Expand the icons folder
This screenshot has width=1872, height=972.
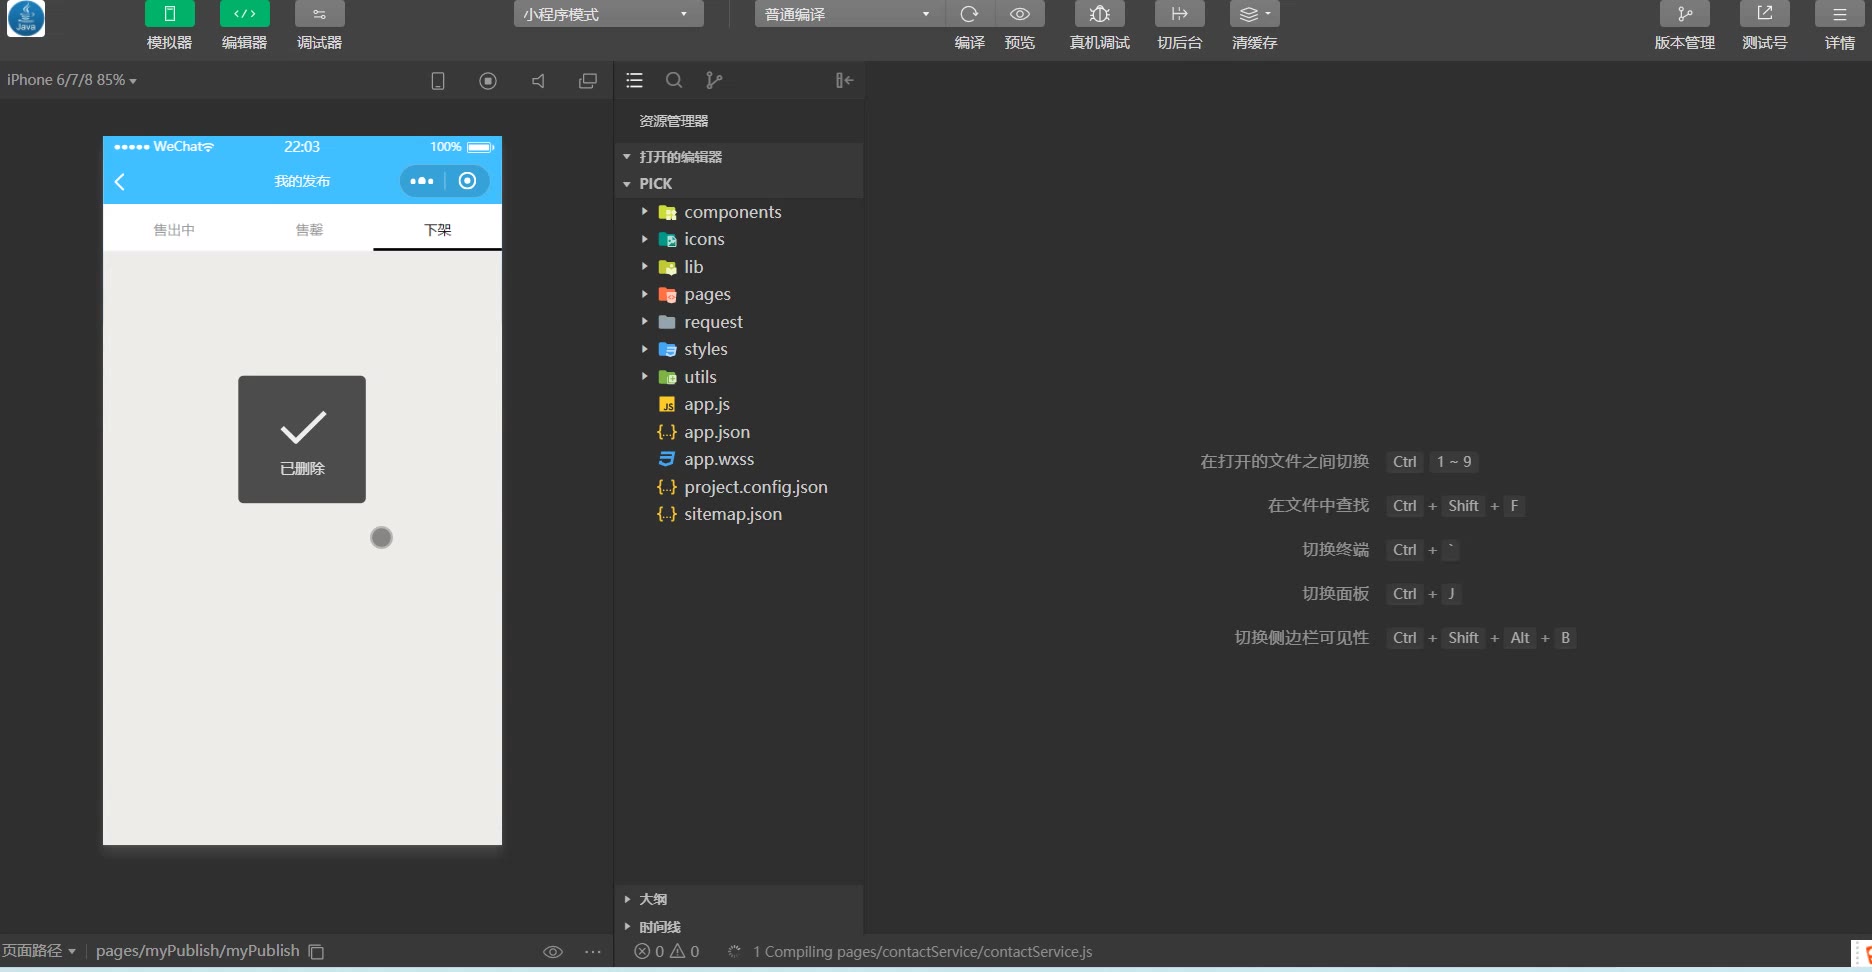(x=739, y=239)
